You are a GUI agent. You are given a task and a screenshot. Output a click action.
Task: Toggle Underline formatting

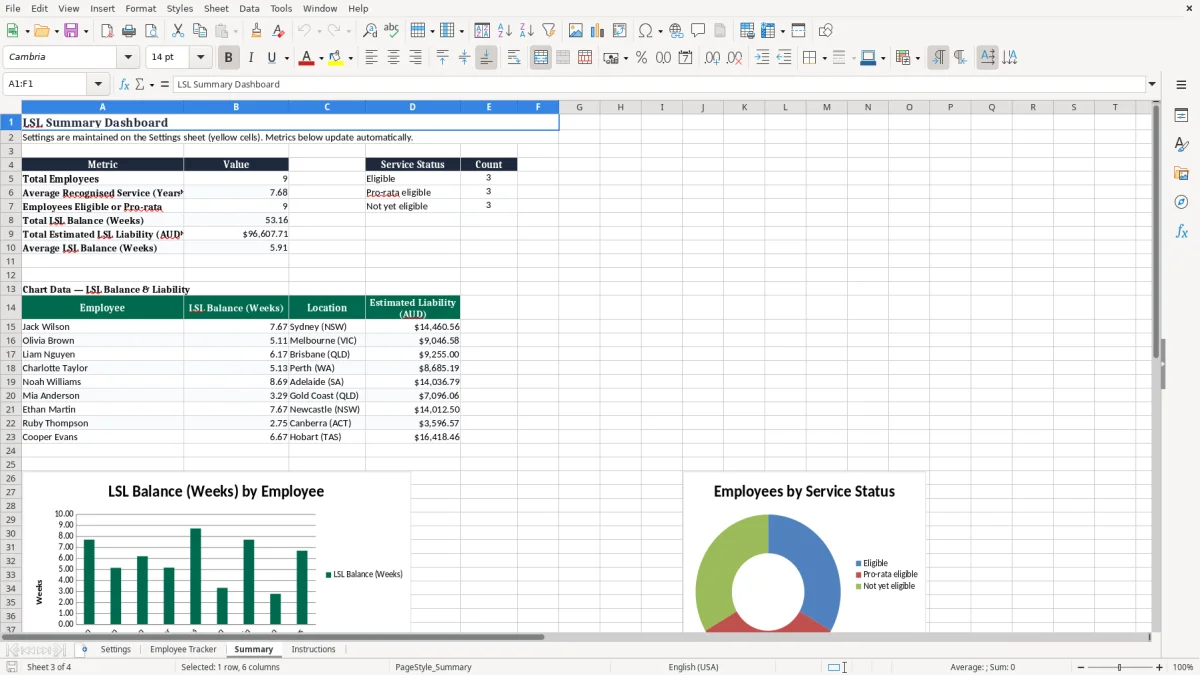[x=271, y=58]
